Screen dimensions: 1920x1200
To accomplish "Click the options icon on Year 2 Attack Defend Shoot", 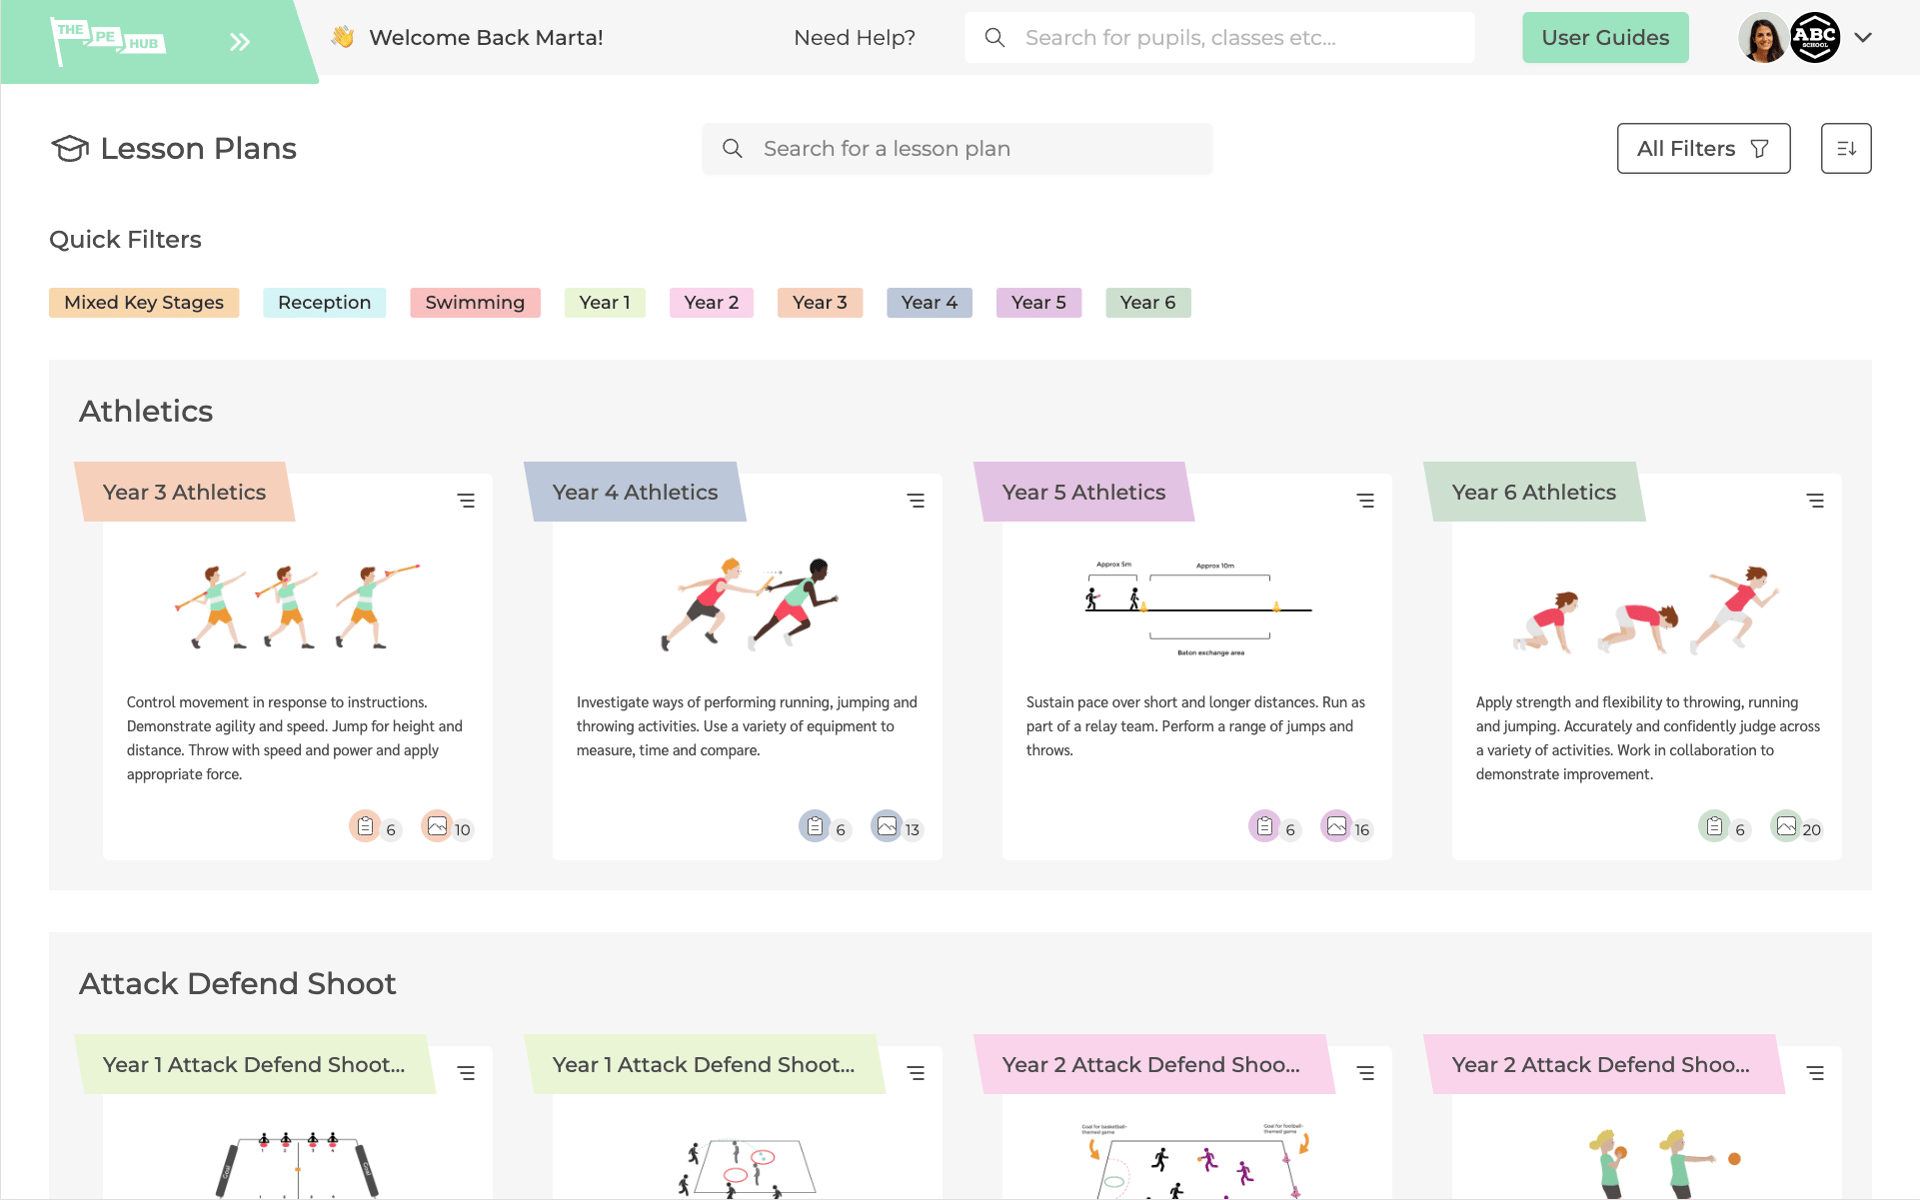I will point(1366,1072).
